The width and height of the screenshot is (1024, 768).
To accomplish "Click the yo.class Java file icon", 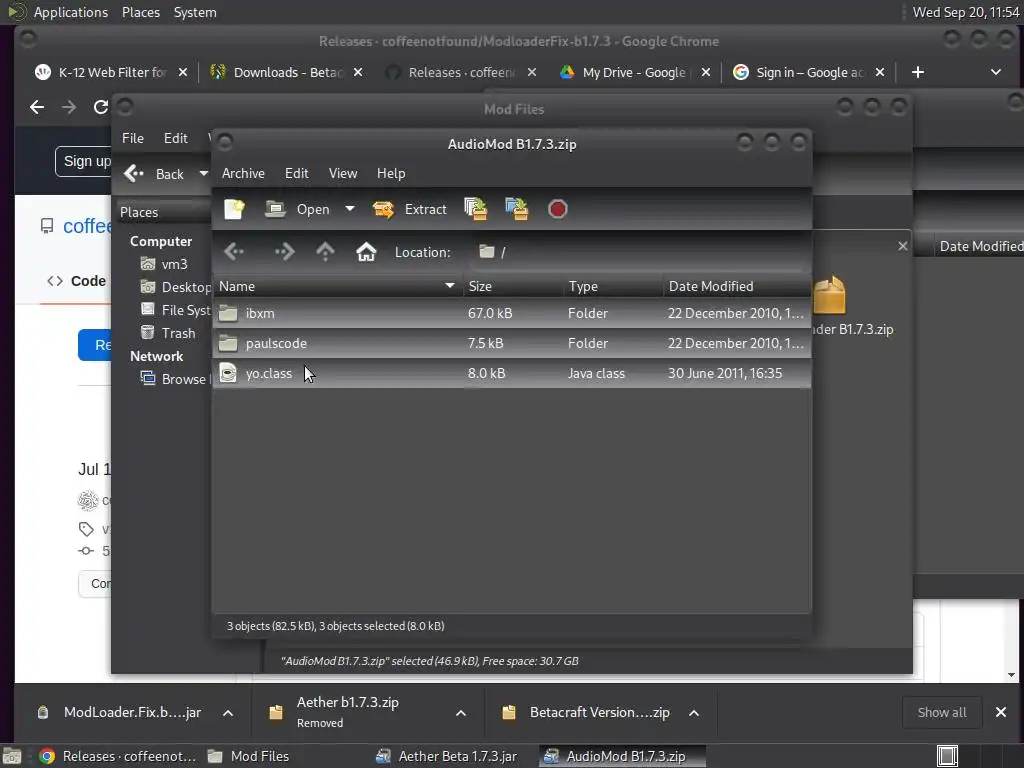I will pyautogui.click(x=228, y=373).
